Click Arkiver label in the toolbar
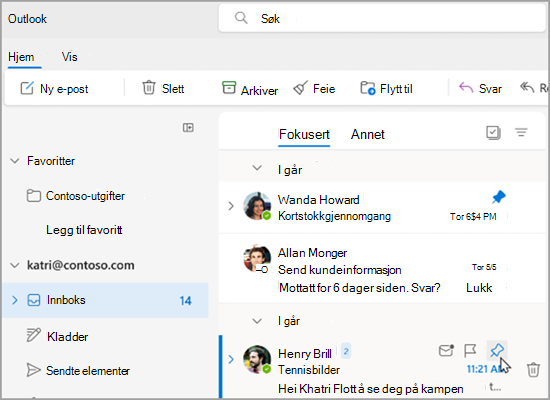This screenshot has width=550, height=400. (x=259, y=91)
